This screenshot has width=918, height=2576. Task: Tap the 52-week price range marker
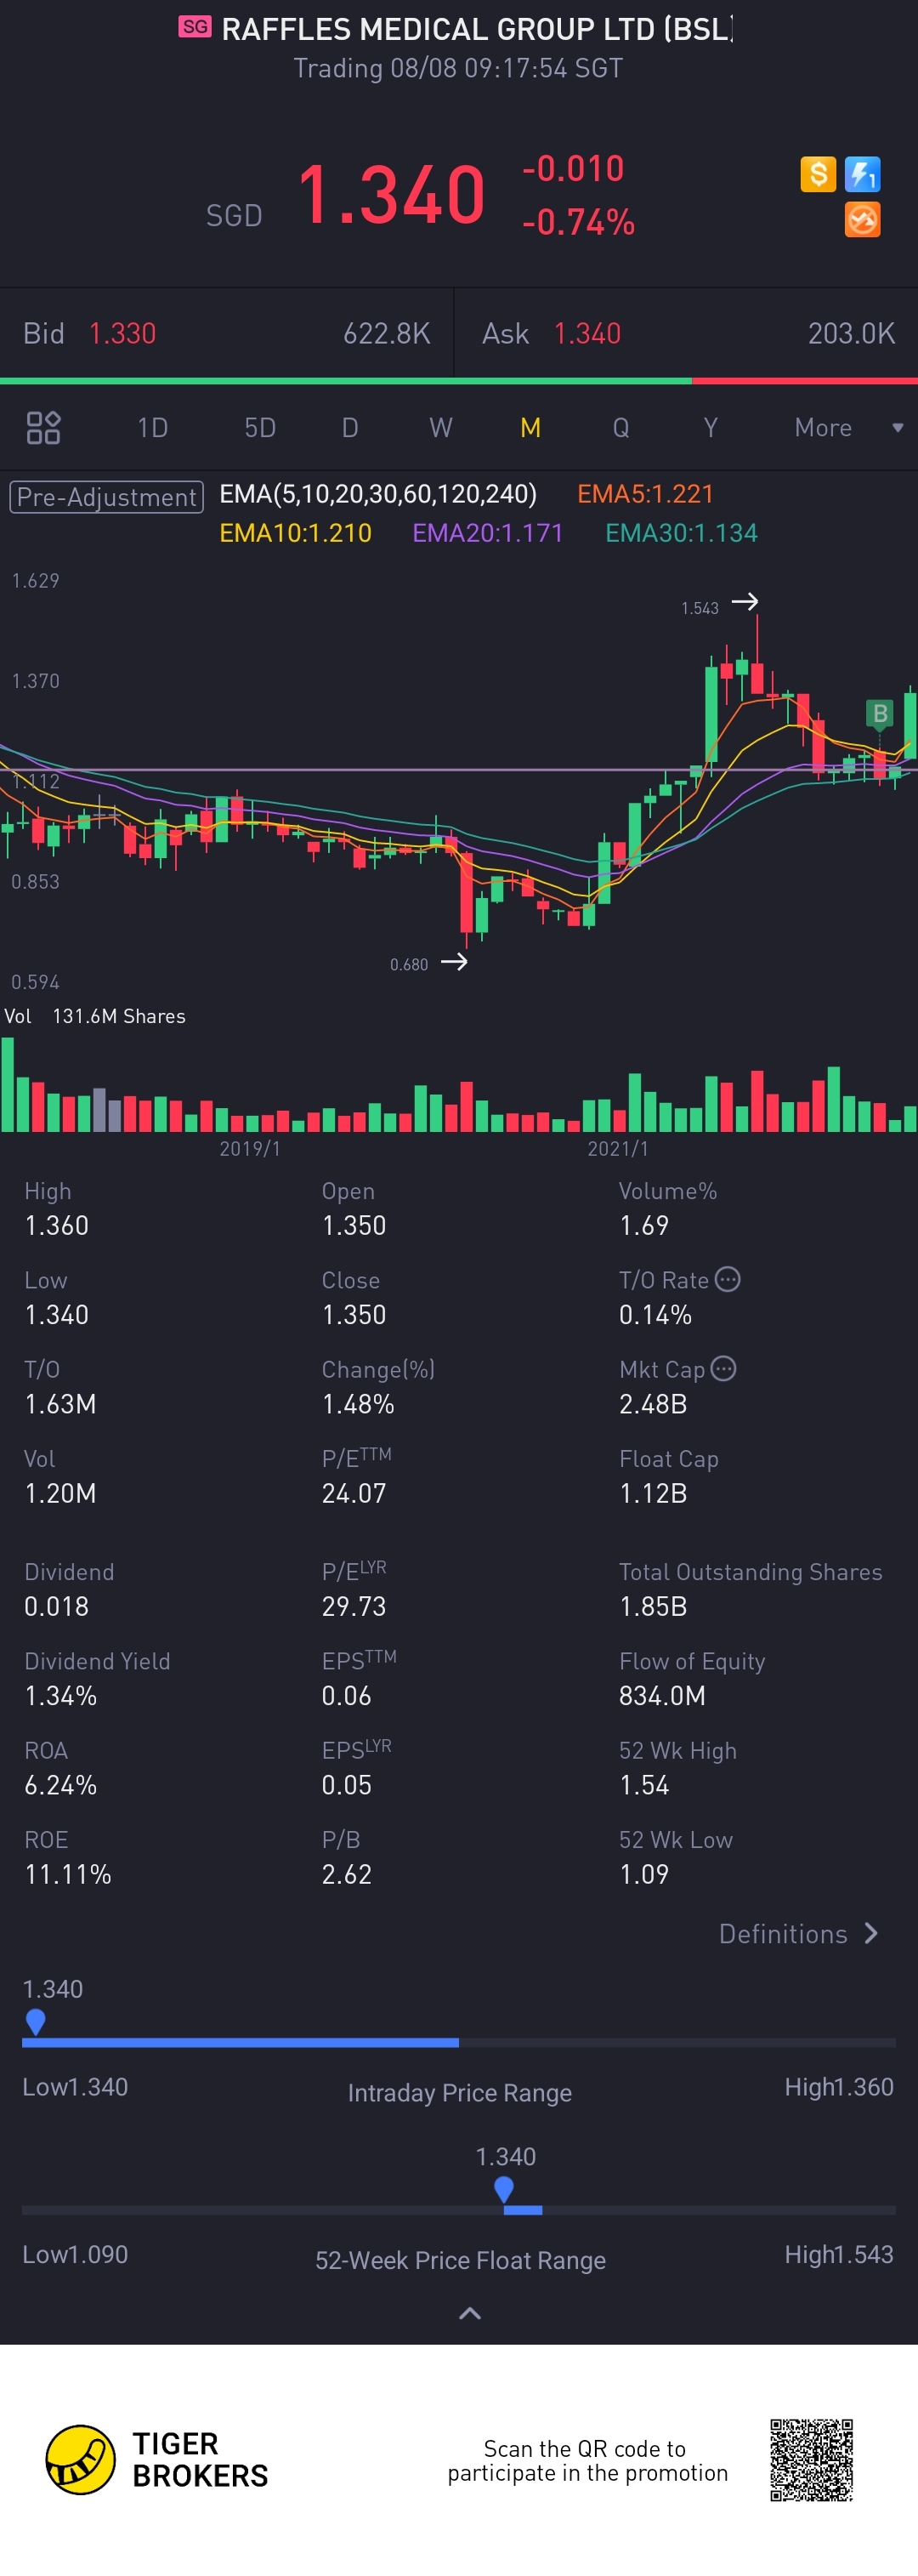(504, 2189)
